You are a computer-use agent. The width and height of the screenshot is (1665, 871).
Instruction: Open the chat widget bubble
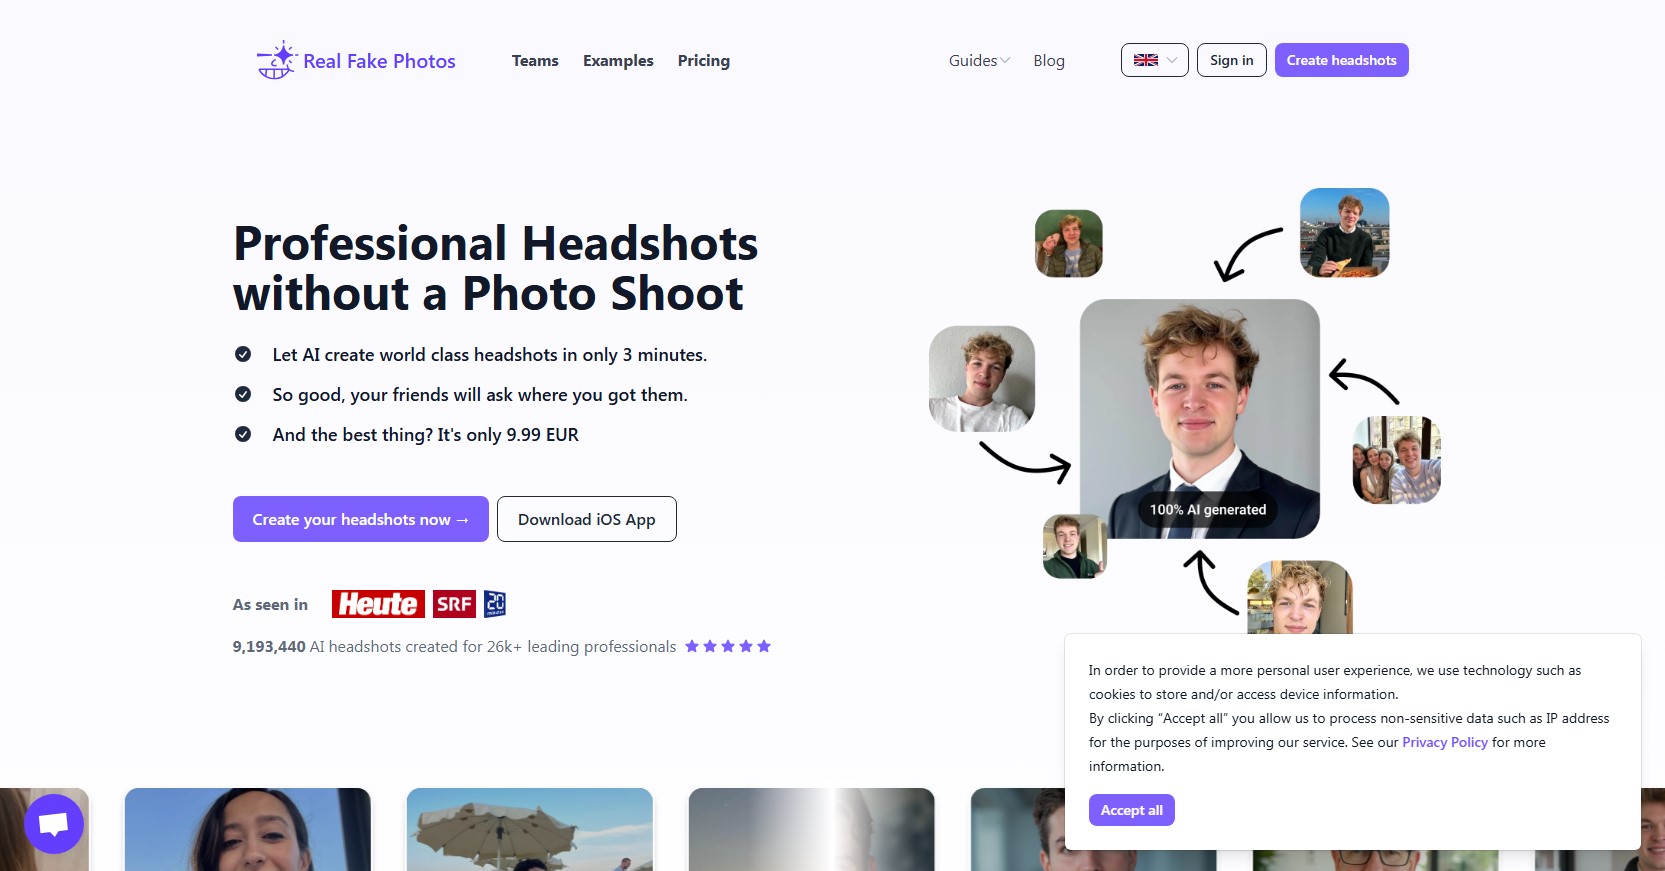[54, 824]
